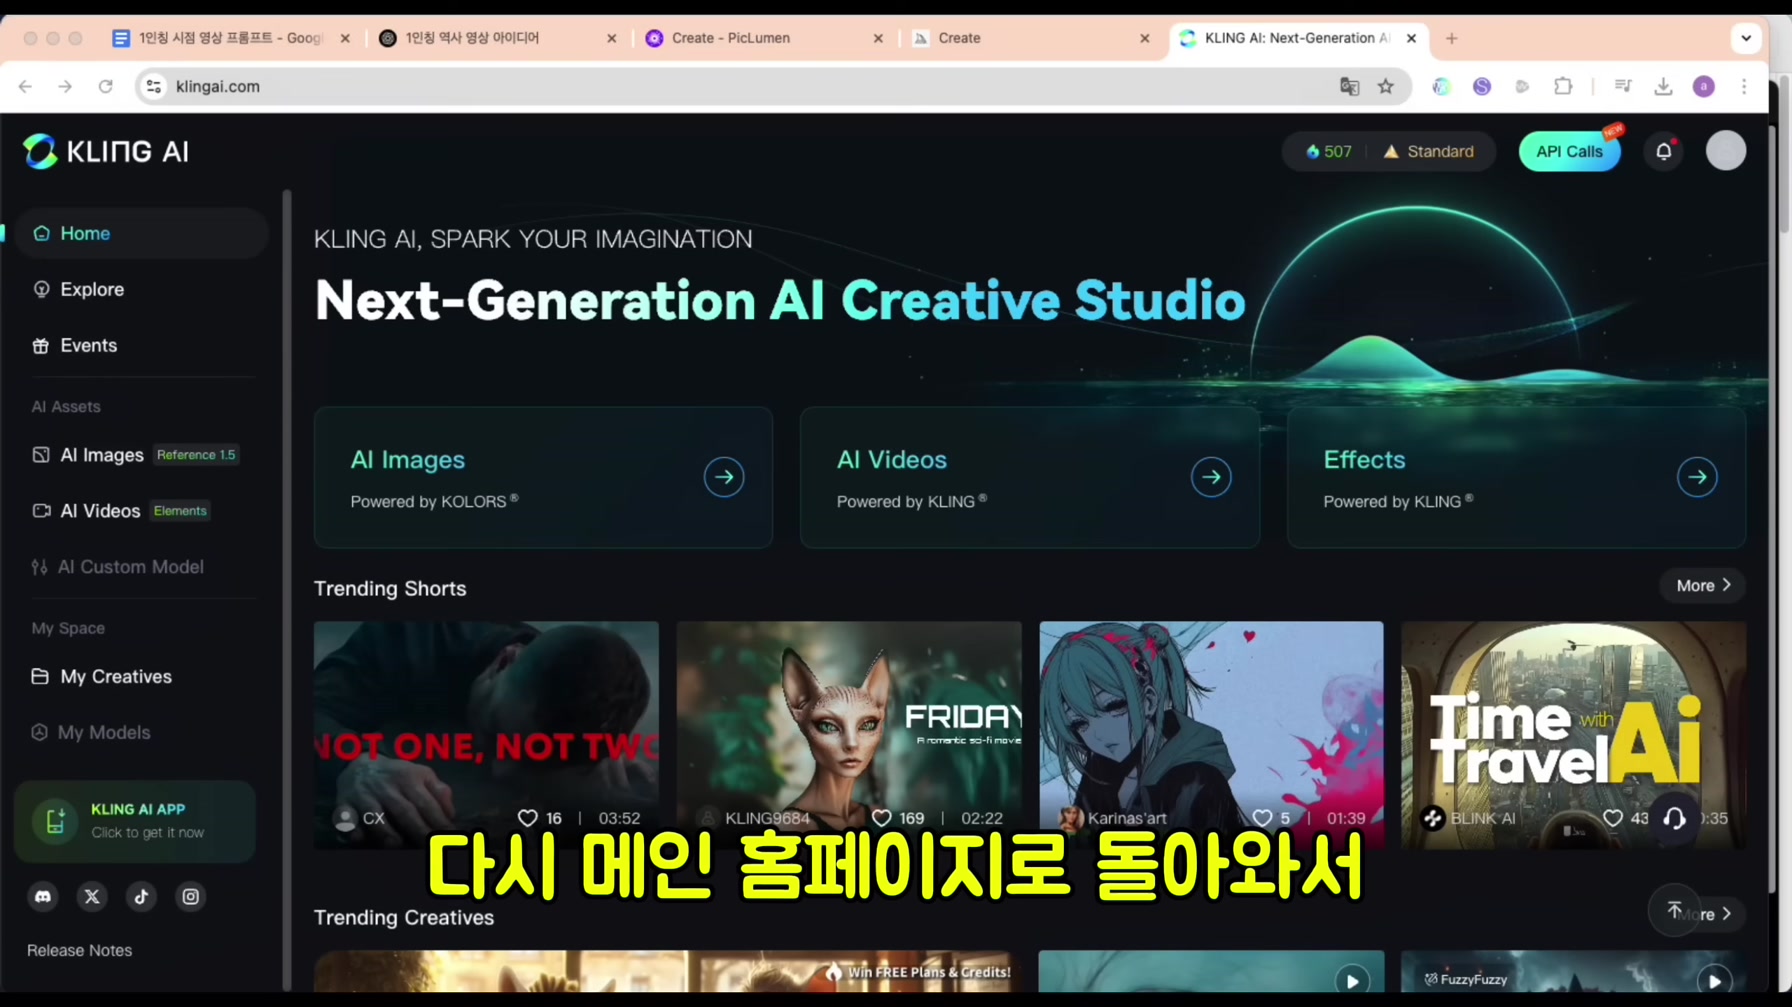1792x1007 pixels.
Task: Open the browser extensions puzzle icon
Action: [1563, 86]
